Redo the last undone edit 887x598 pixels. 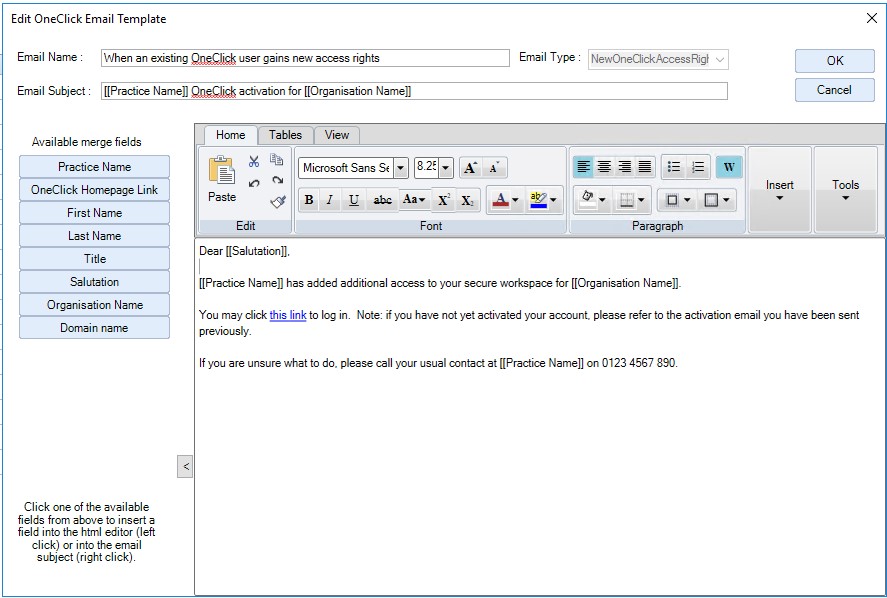pos(277,180)
